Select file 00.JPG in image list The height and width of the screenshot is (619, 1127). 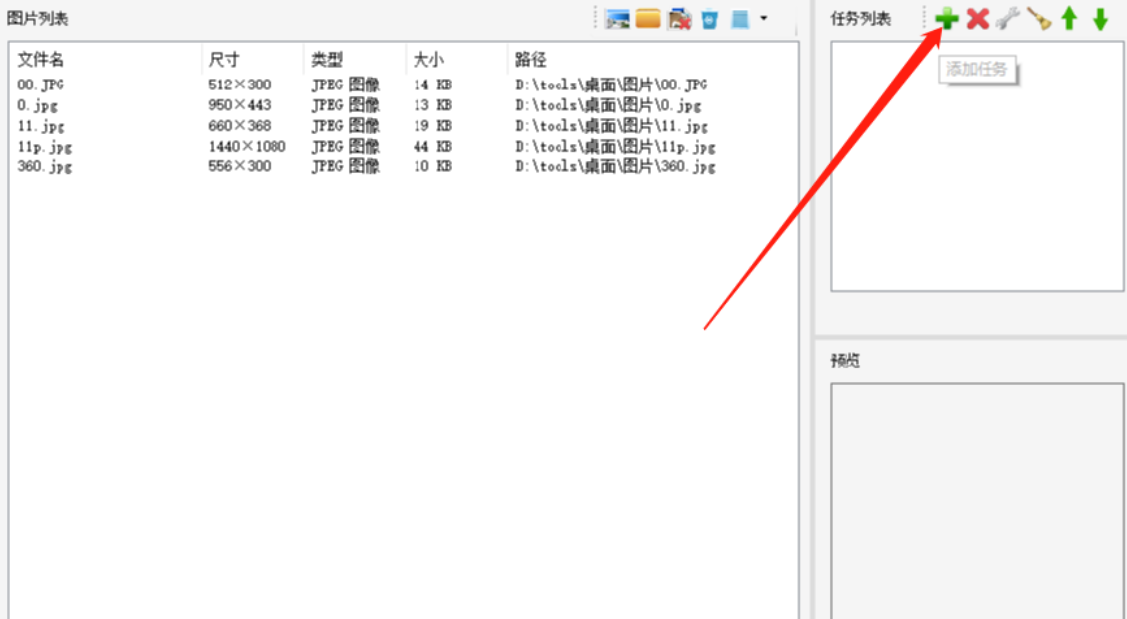(x=40, y=85)
